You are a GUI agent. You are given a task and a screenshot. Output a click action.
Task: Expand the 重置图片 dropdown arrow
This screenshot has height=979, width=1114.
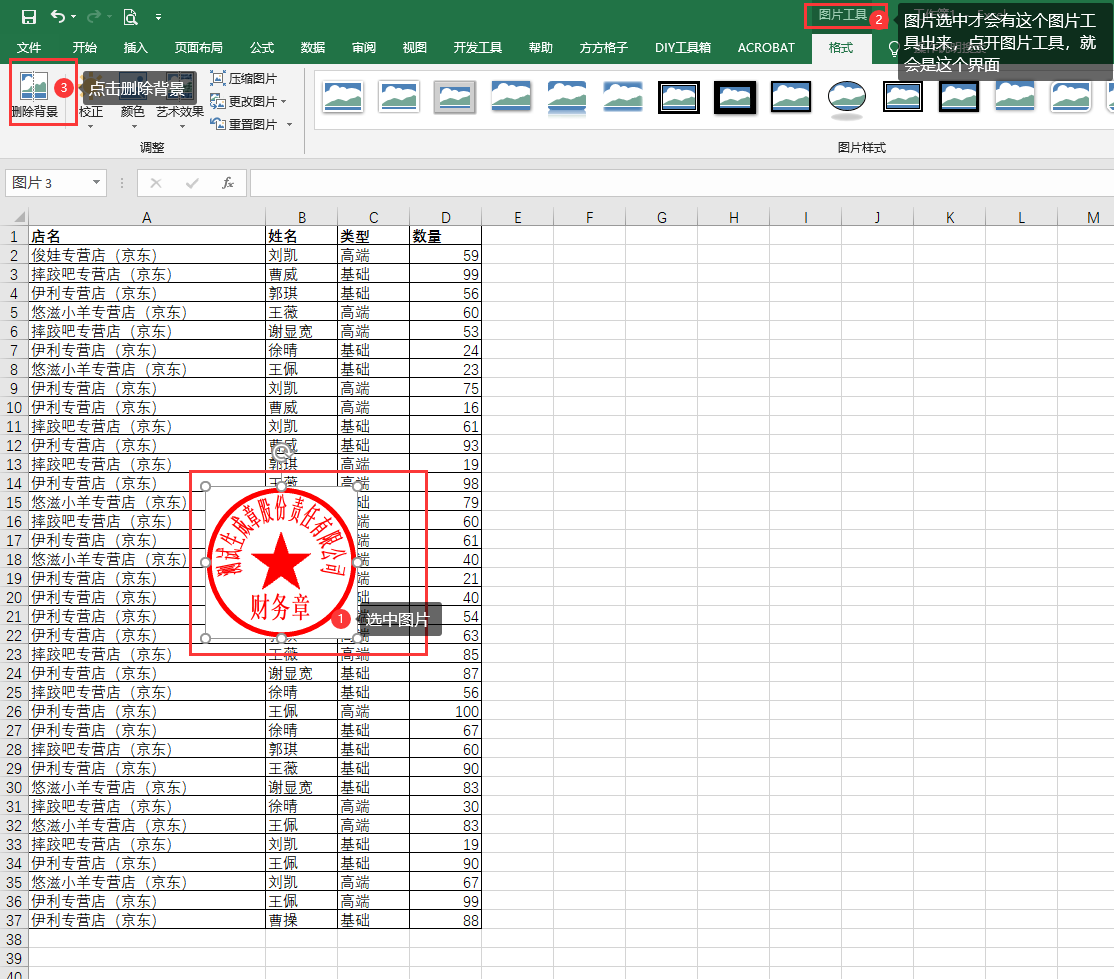point(289,124)
